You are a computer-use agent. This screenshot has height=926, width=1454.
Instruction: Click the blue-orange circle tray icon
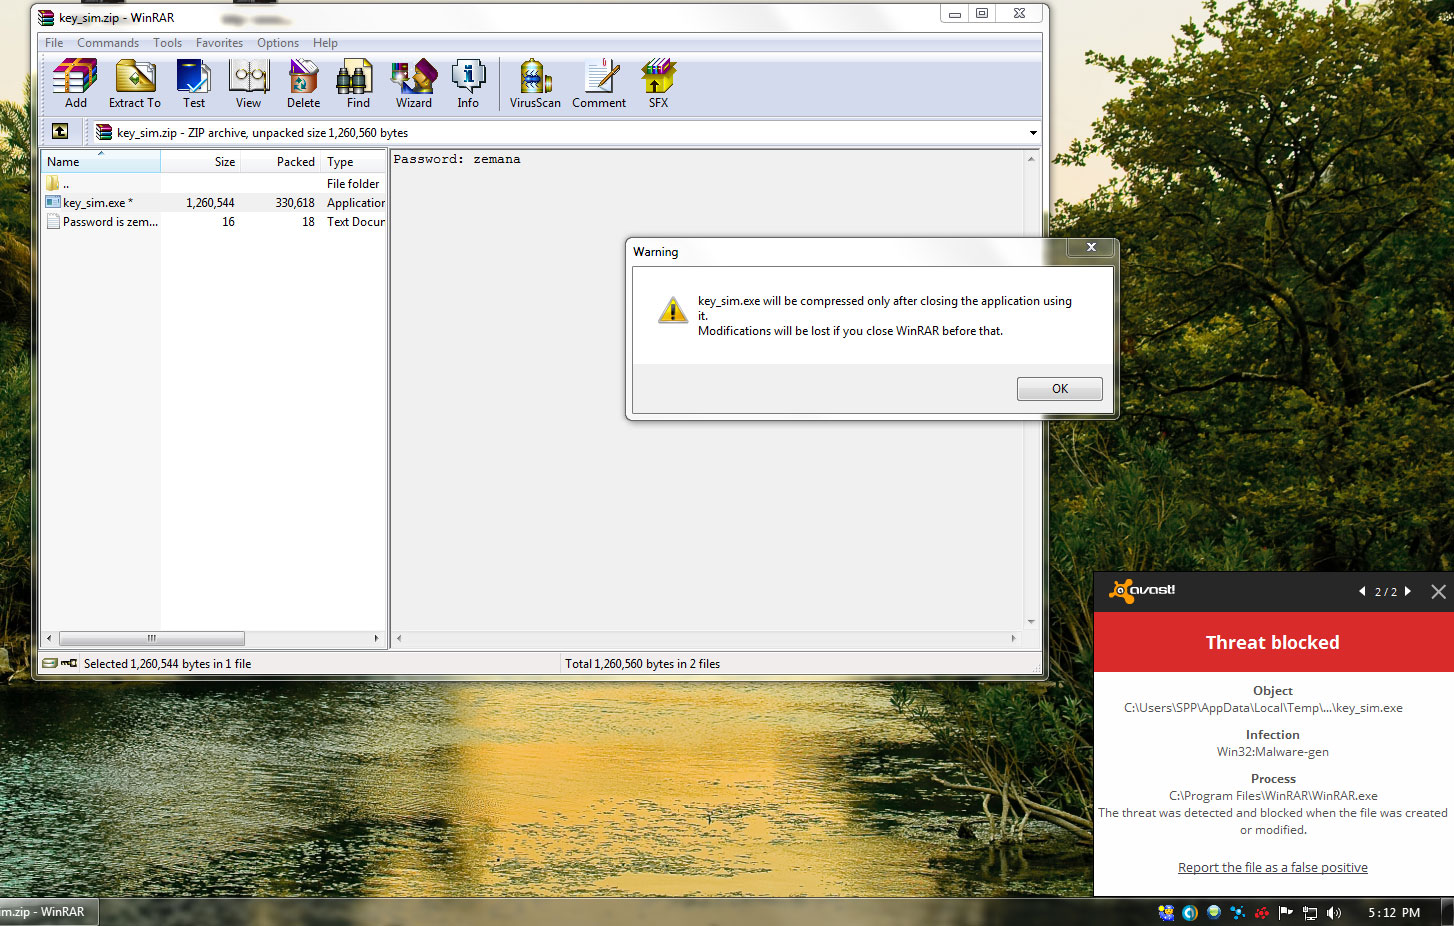click(x=1190, y=912)
